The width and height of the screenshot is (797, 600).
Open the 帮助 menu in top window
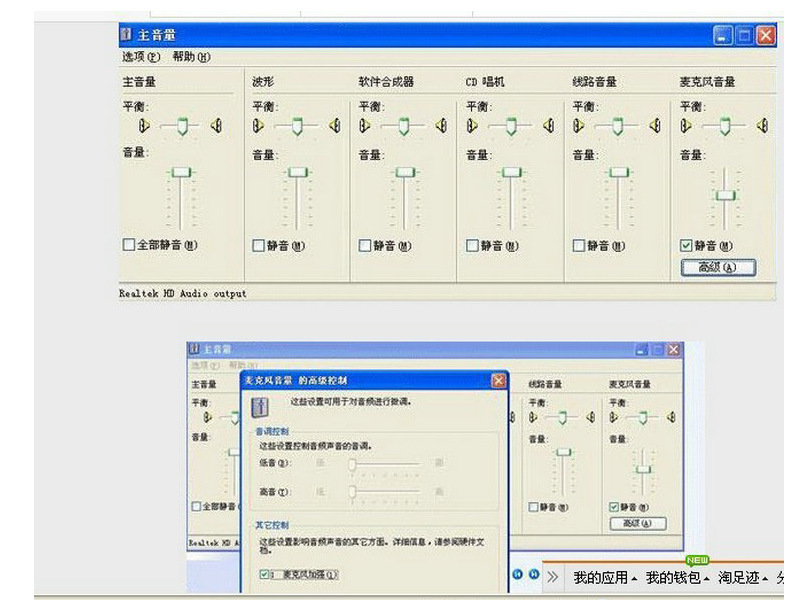point(191,56)
